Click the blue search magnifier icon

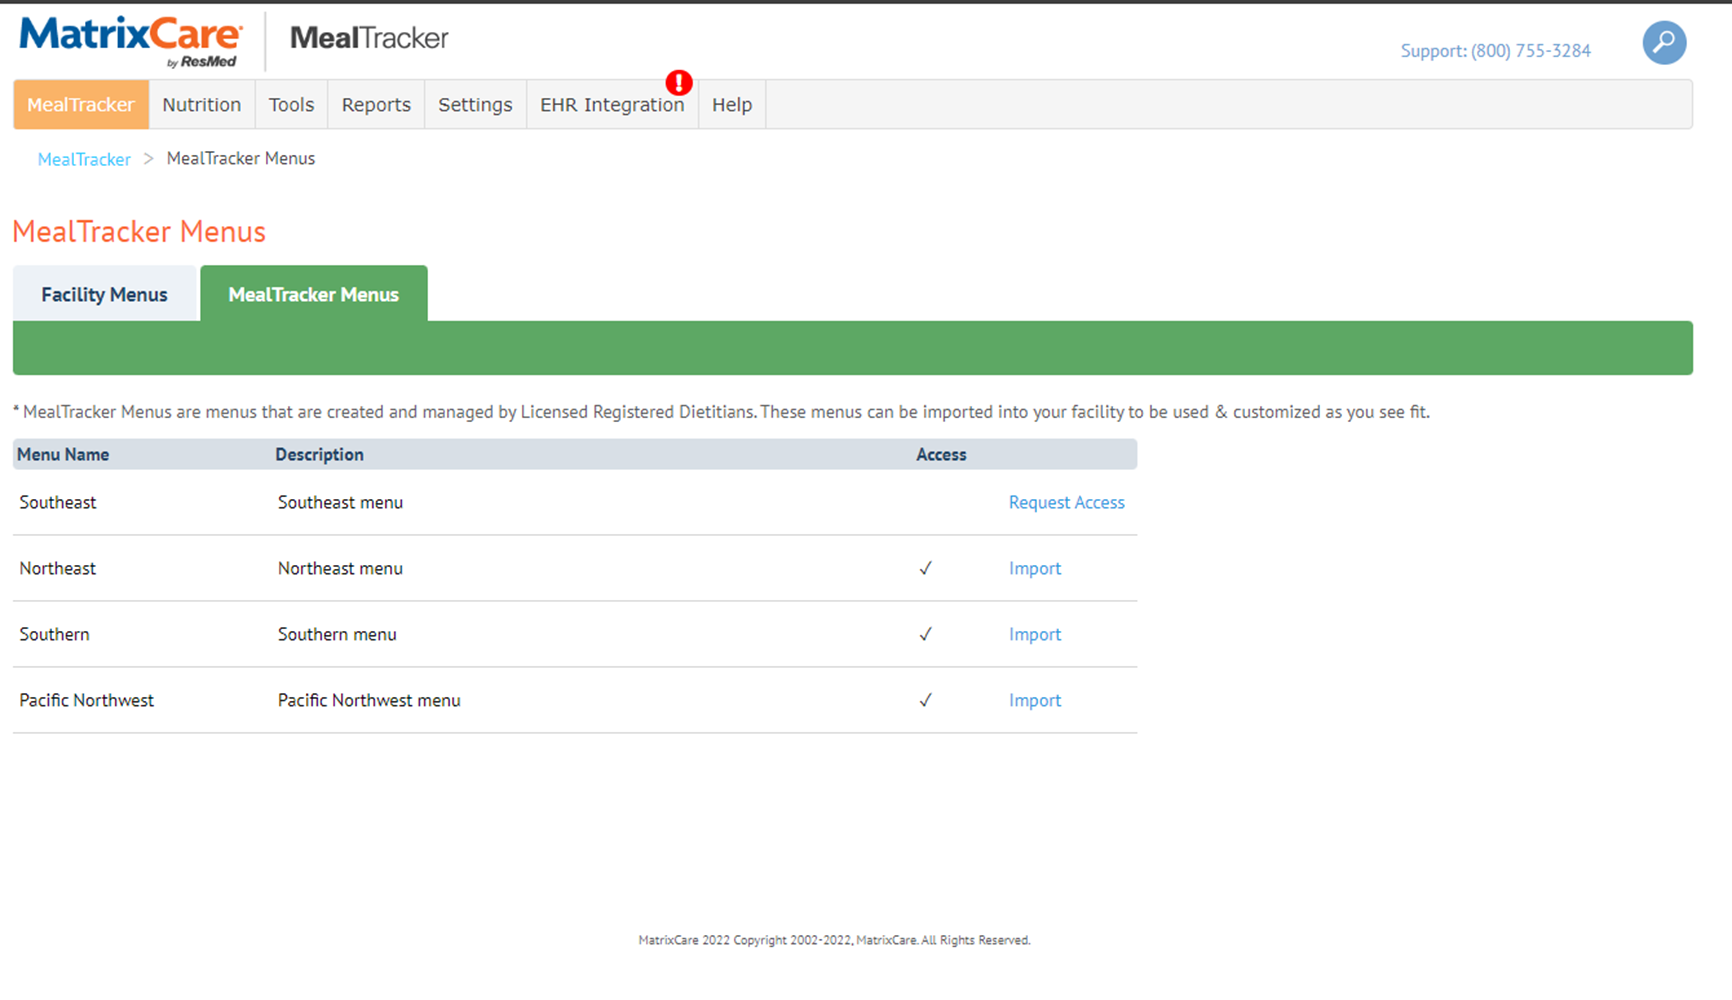tap(1664, 43)
